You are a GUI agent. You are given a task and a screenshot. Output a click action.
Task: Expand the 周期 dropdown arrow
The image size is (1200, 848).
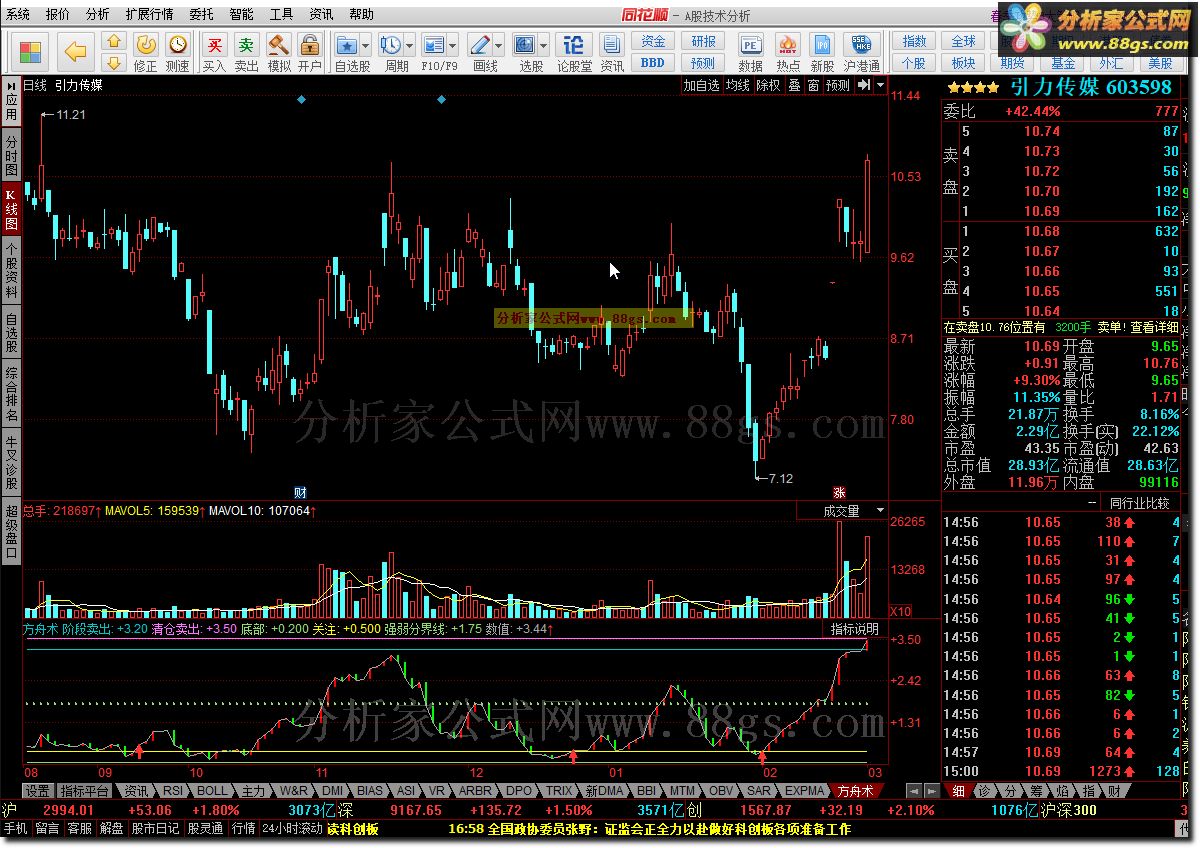(x=409, y=46)
